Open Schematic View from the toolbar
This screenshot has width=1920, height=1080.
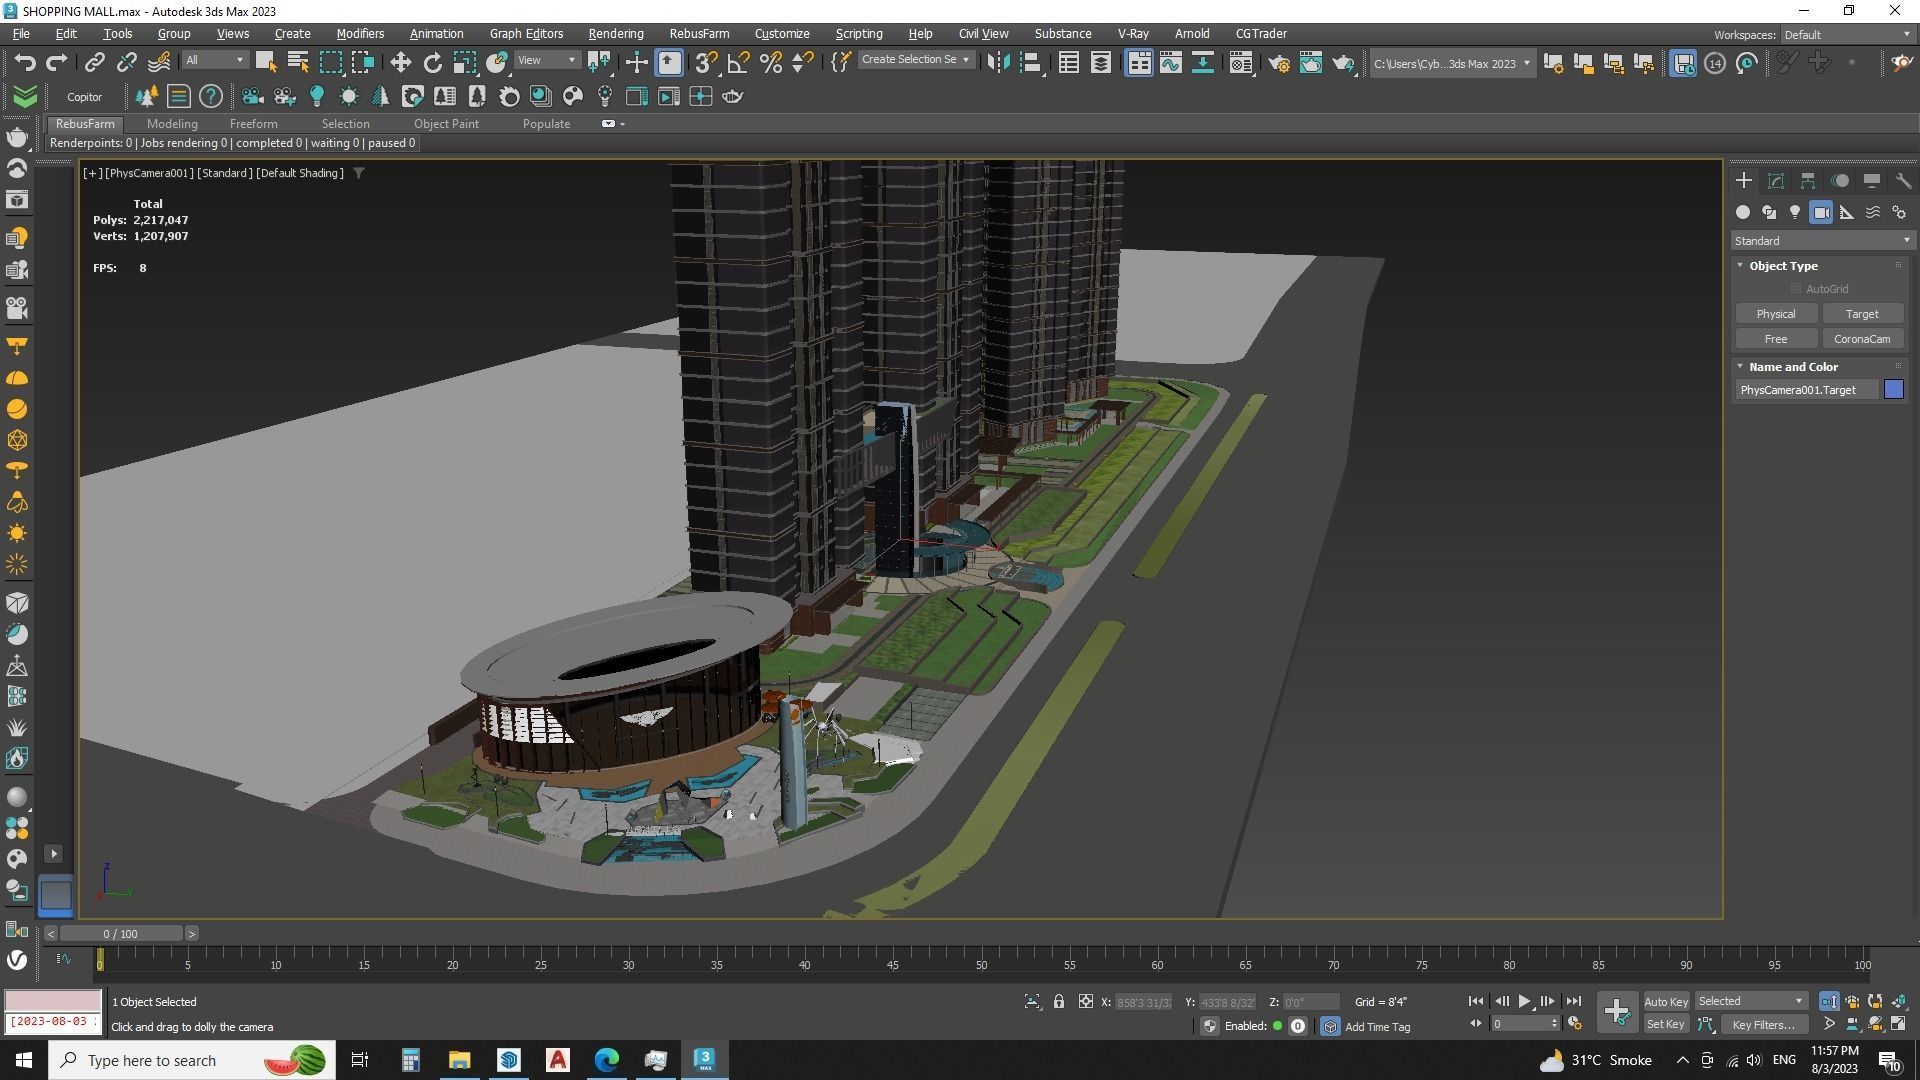(1202, 62)
